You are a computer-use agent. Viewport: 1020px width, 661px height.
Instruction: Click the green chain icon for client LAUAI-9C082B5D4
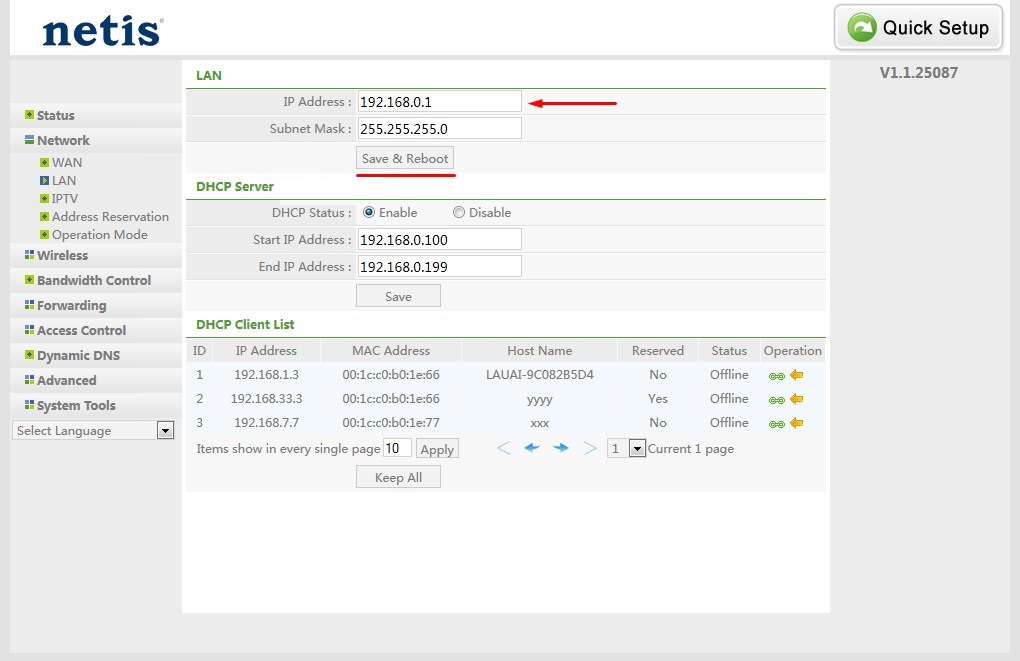click(776, 376)
